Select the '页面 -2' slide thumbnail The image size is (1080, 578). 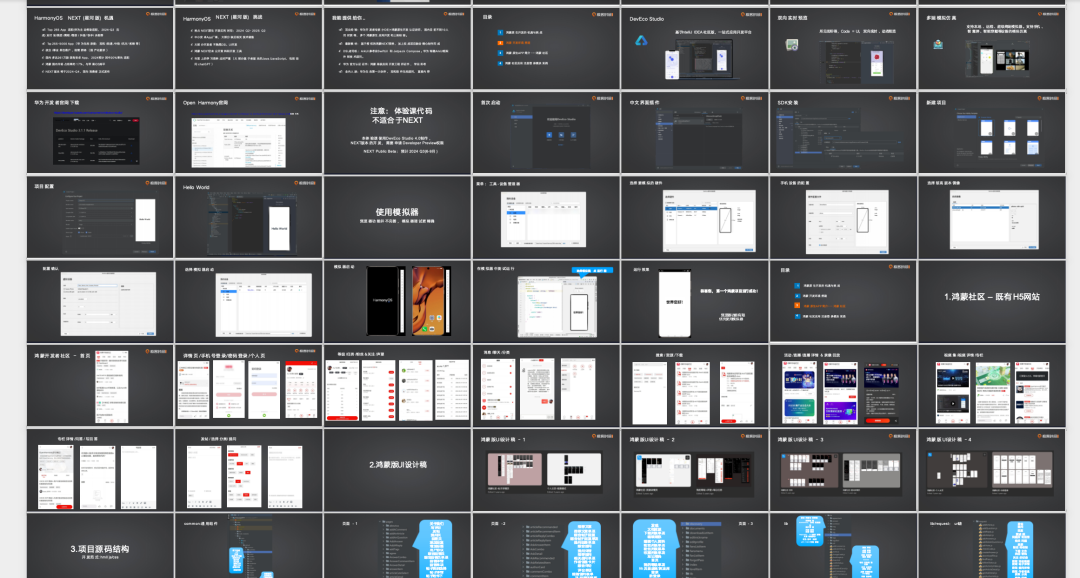(546, 546)
